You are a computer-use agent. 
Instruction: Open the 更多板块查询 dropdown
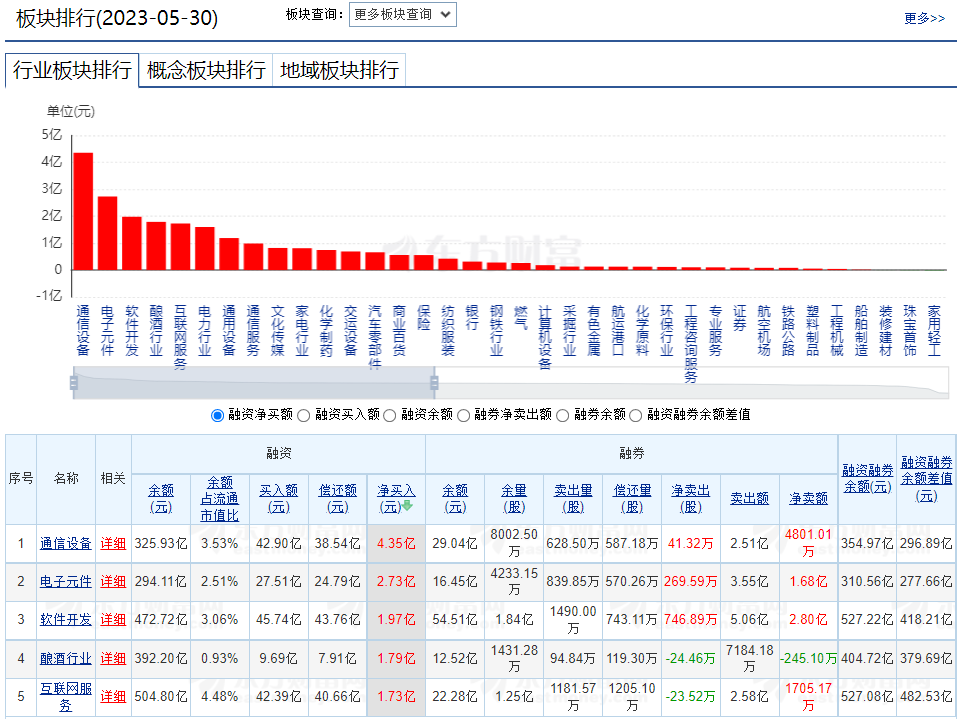pyautogui.click(x=402, y=14)
